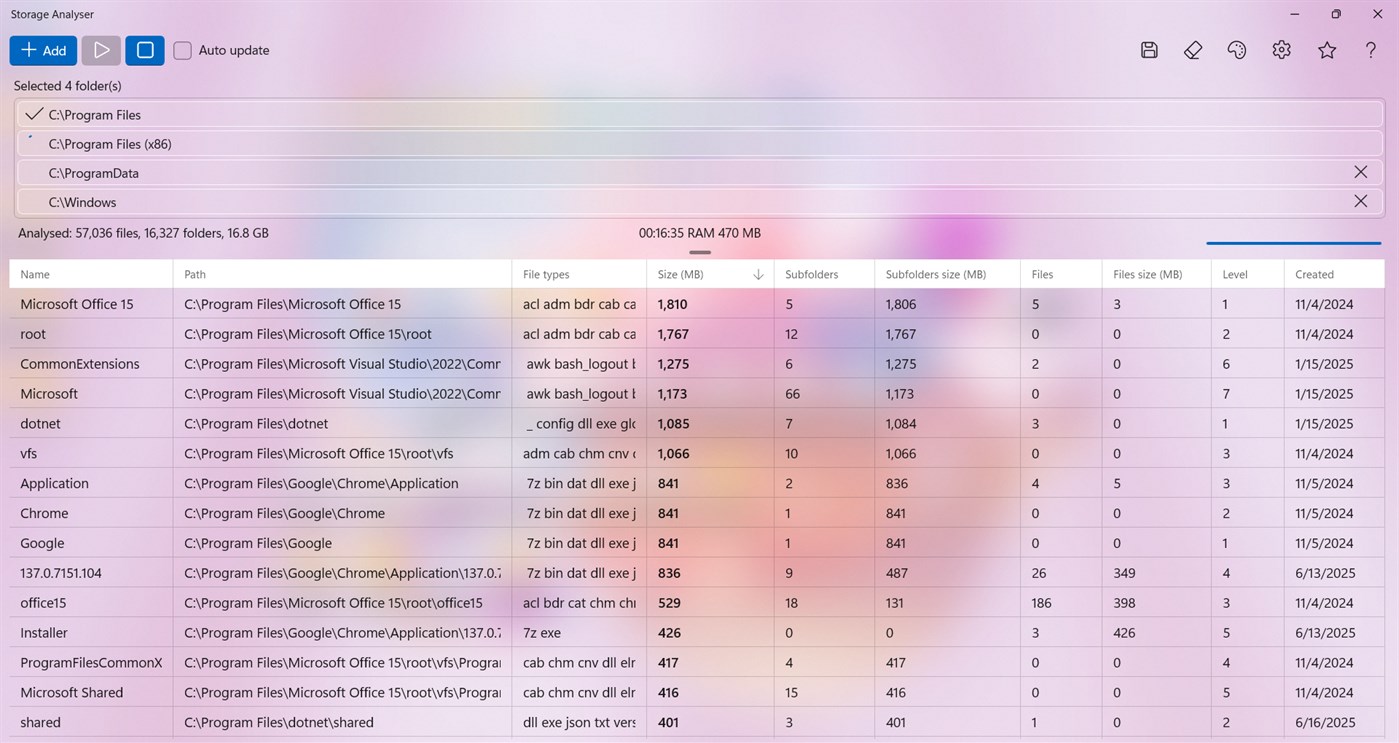Remove C:\ProgramData from the folder list
1399x743 pixels.
pos(1360,171)
